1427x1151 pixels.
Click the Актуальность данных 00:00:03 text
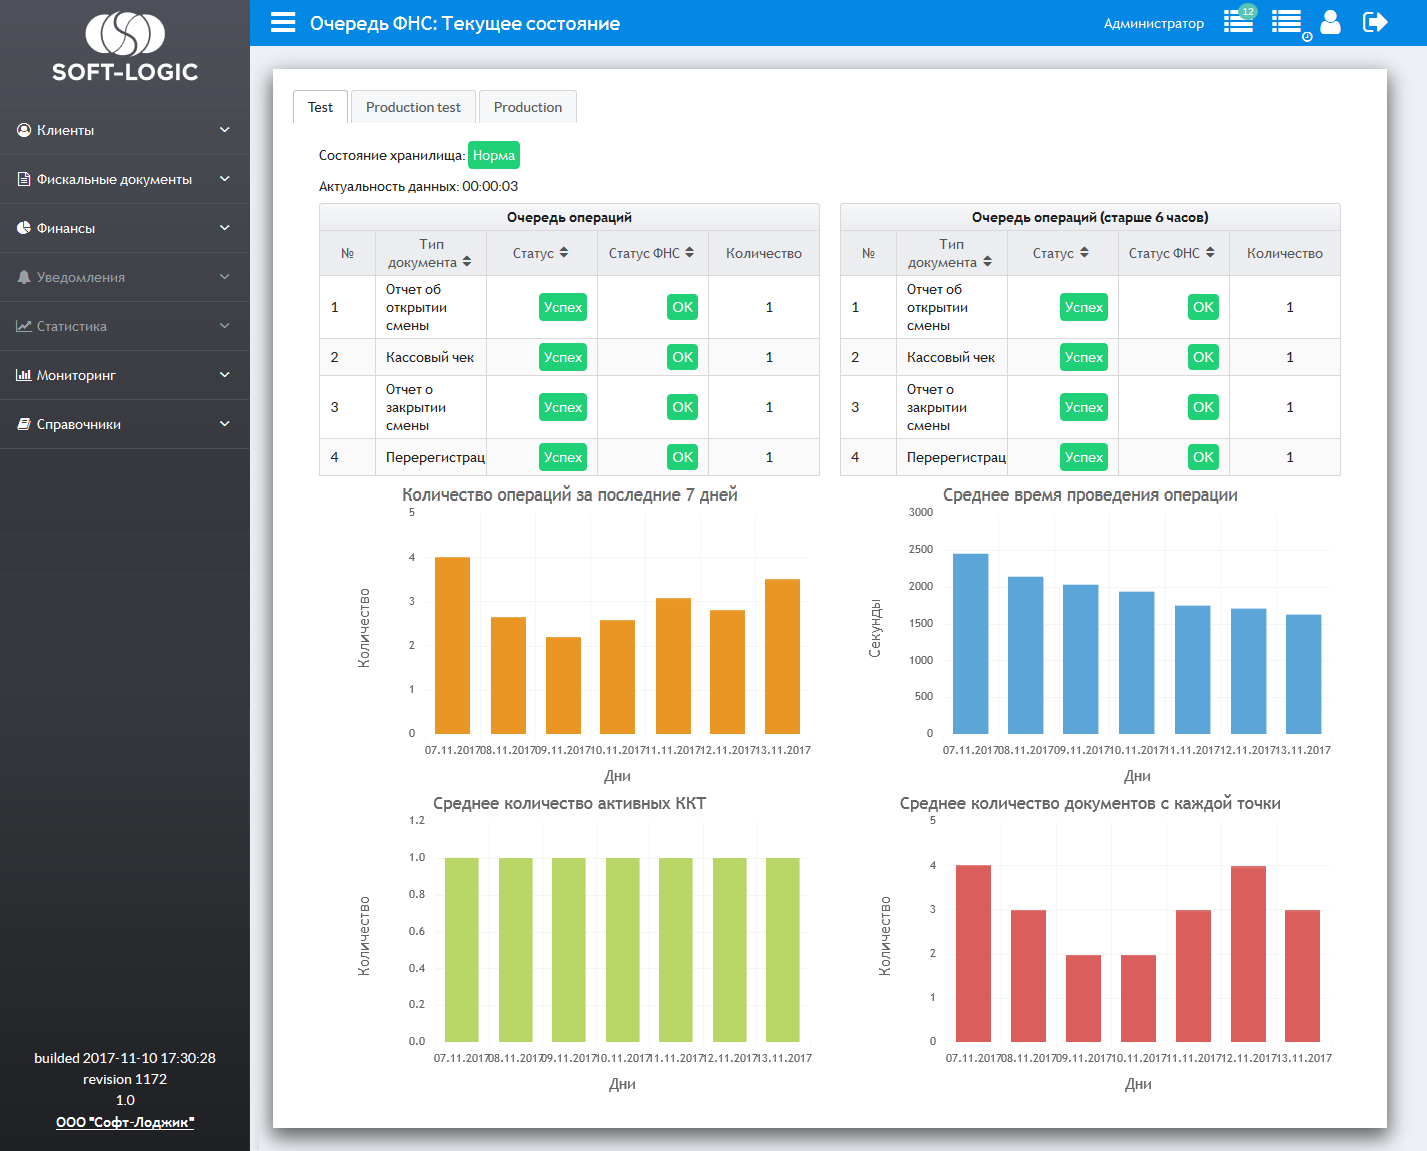[x=418, y=186]
